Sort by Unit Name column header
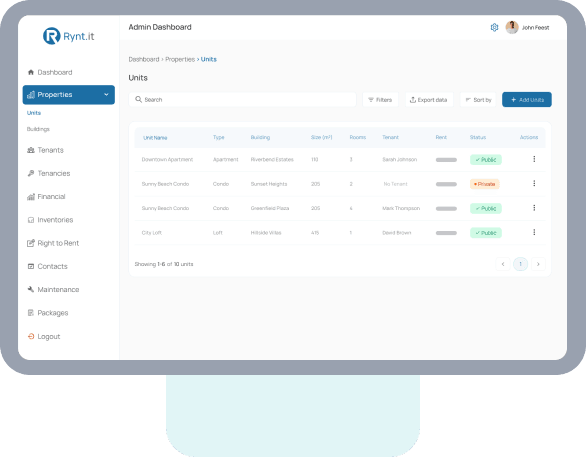 click(155, 138)
